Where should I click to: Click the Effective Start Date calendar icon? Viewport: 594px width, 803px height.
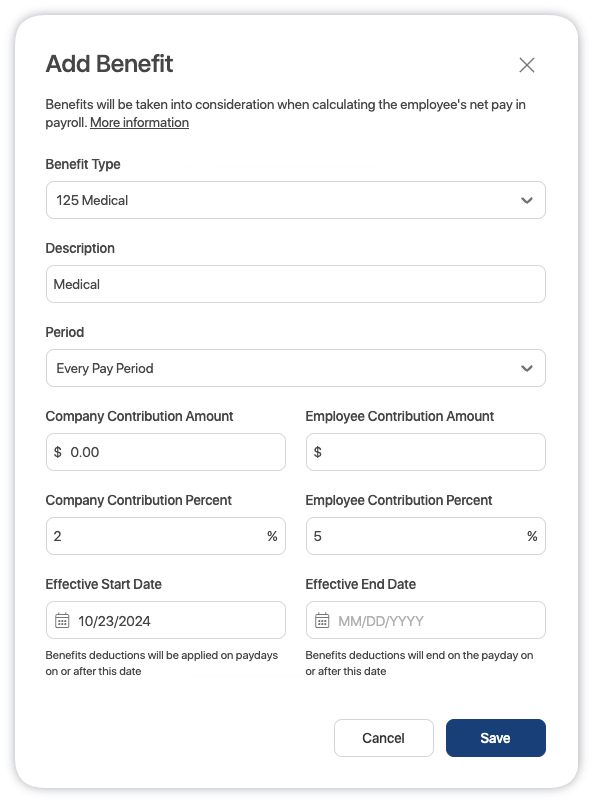(x=62, y=620)
